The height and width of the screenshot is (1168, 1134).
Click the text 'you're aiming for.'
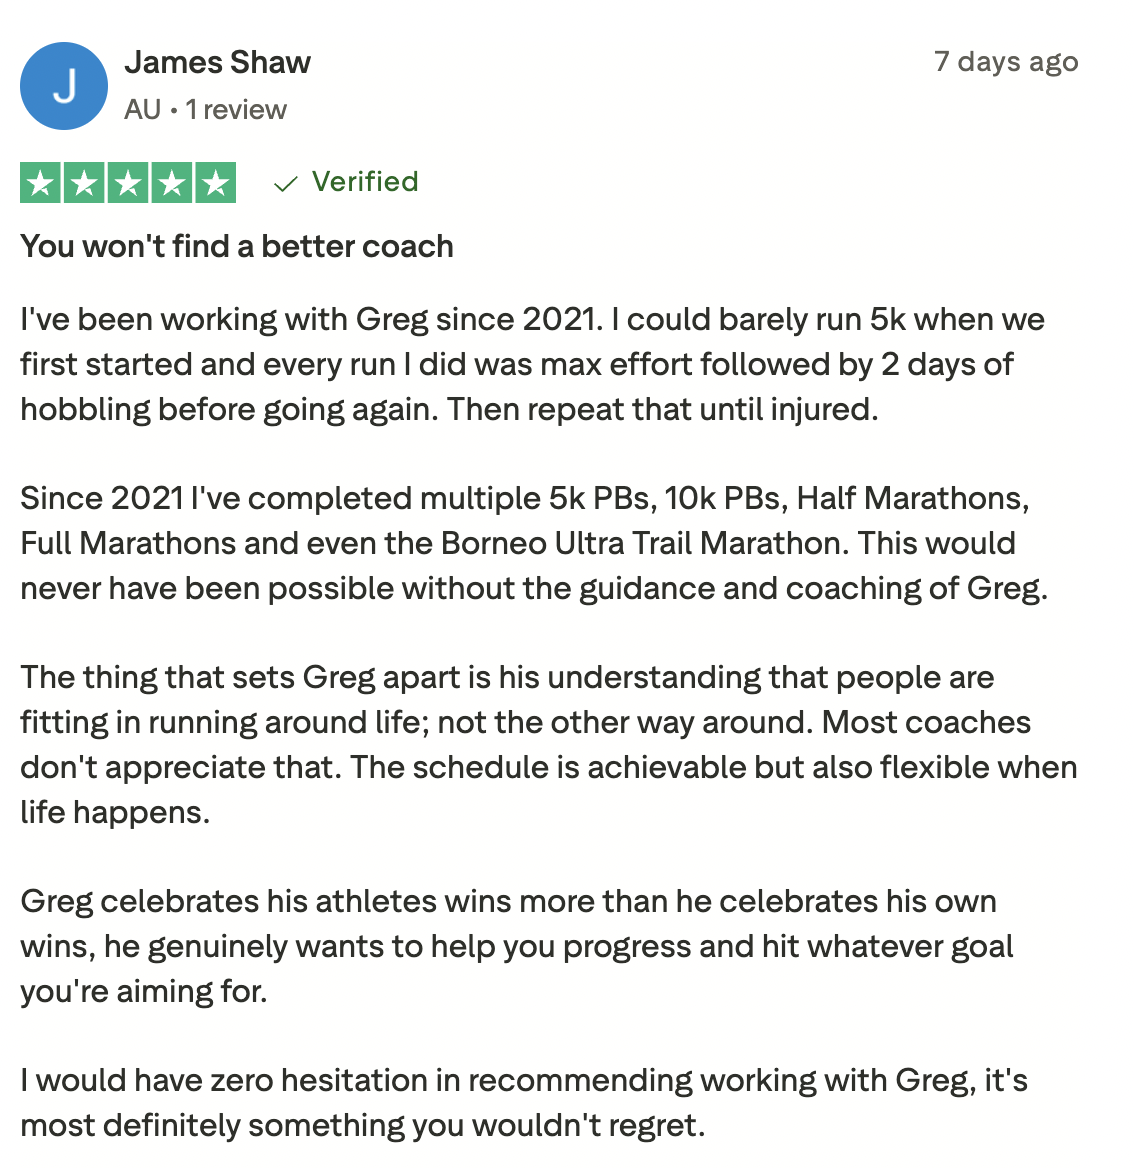[x=144, y=991]
